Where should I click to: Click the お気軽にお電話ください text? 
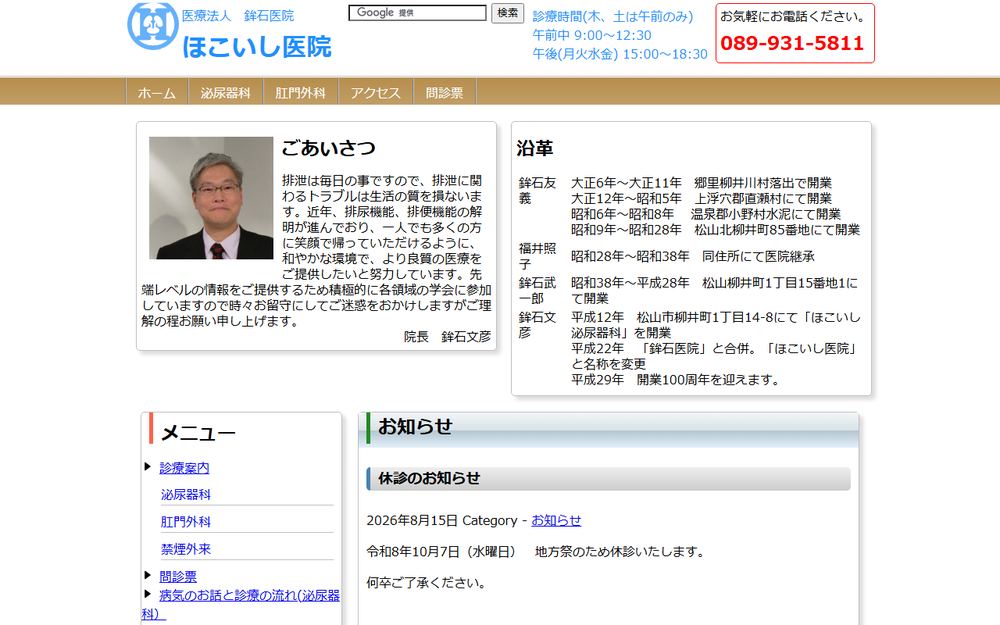pos(792,17)
